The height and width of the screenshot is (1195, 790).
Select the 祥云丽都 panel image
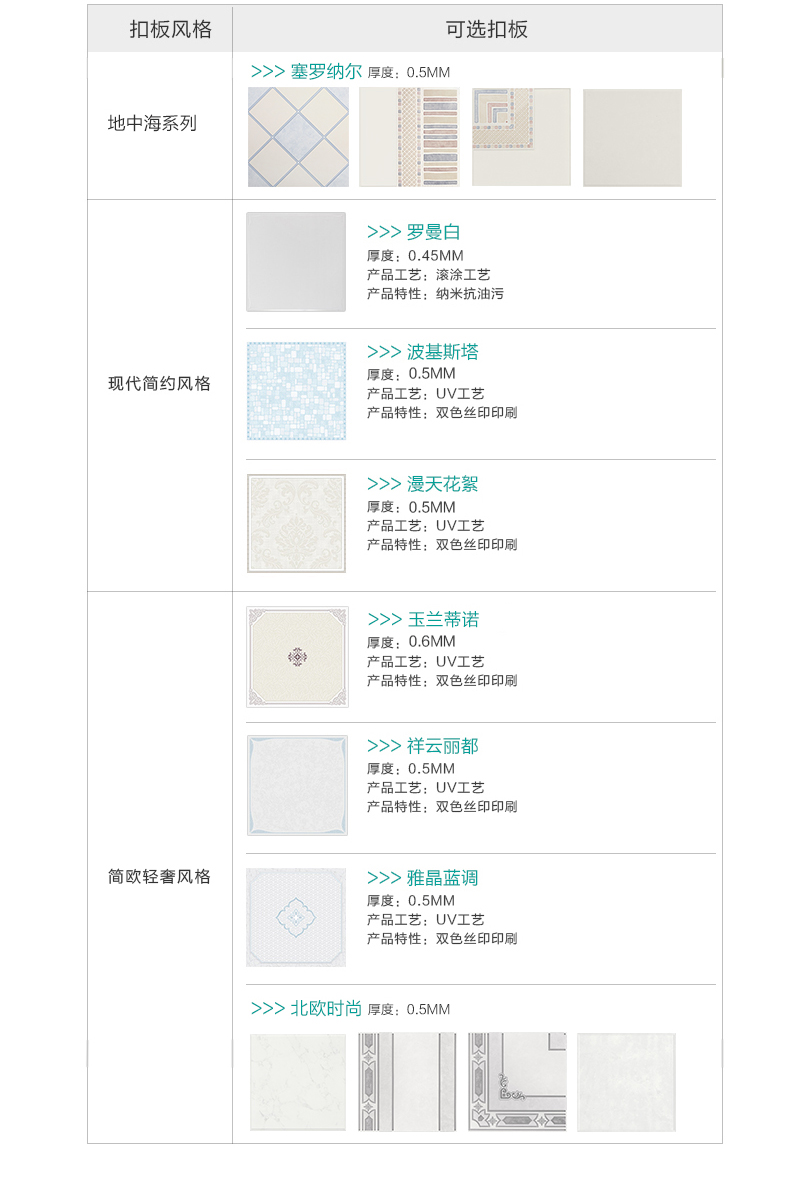[297, 785]
